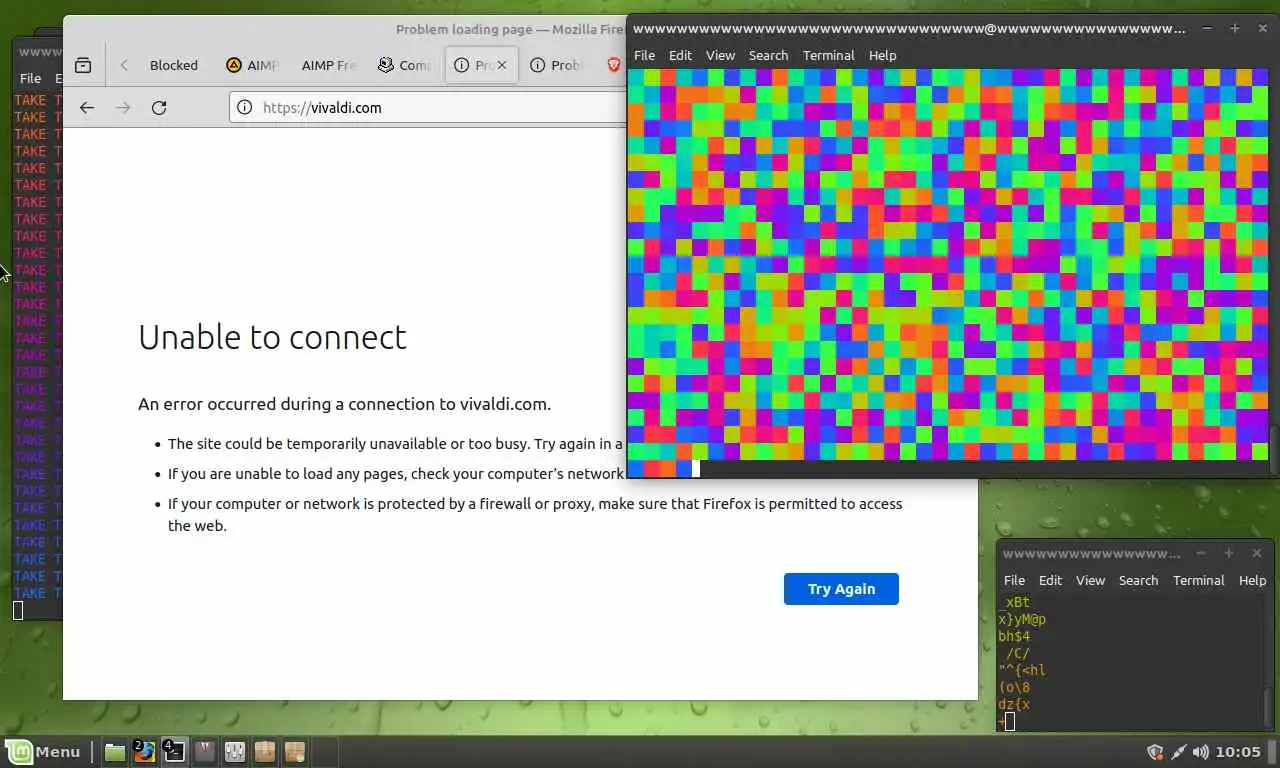
Task: Open View menu in the large colorful terminal
Action: pyautogui.click(x=720, y=55)
